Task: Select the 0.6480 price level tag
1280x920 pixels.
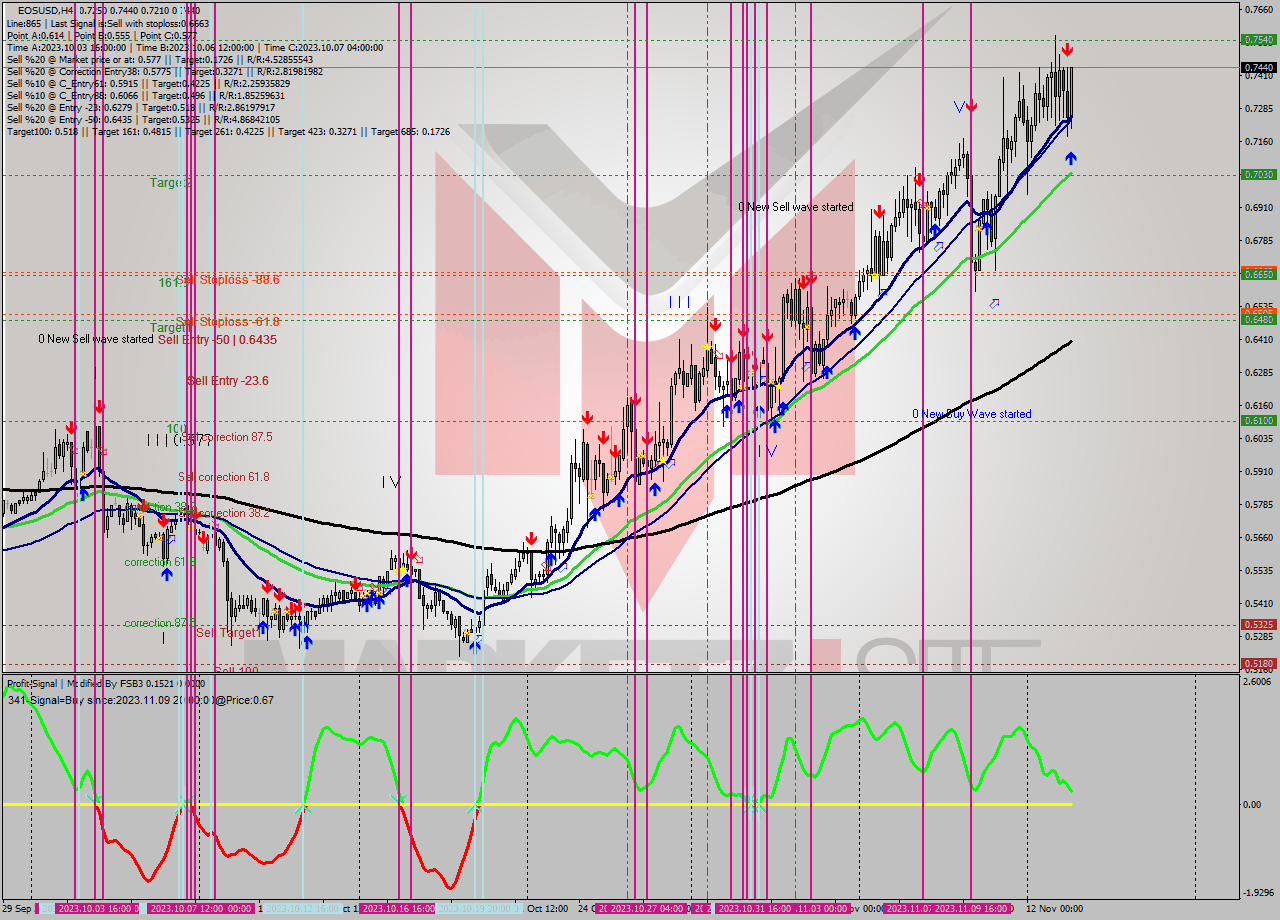Action: pos(1258,319)
